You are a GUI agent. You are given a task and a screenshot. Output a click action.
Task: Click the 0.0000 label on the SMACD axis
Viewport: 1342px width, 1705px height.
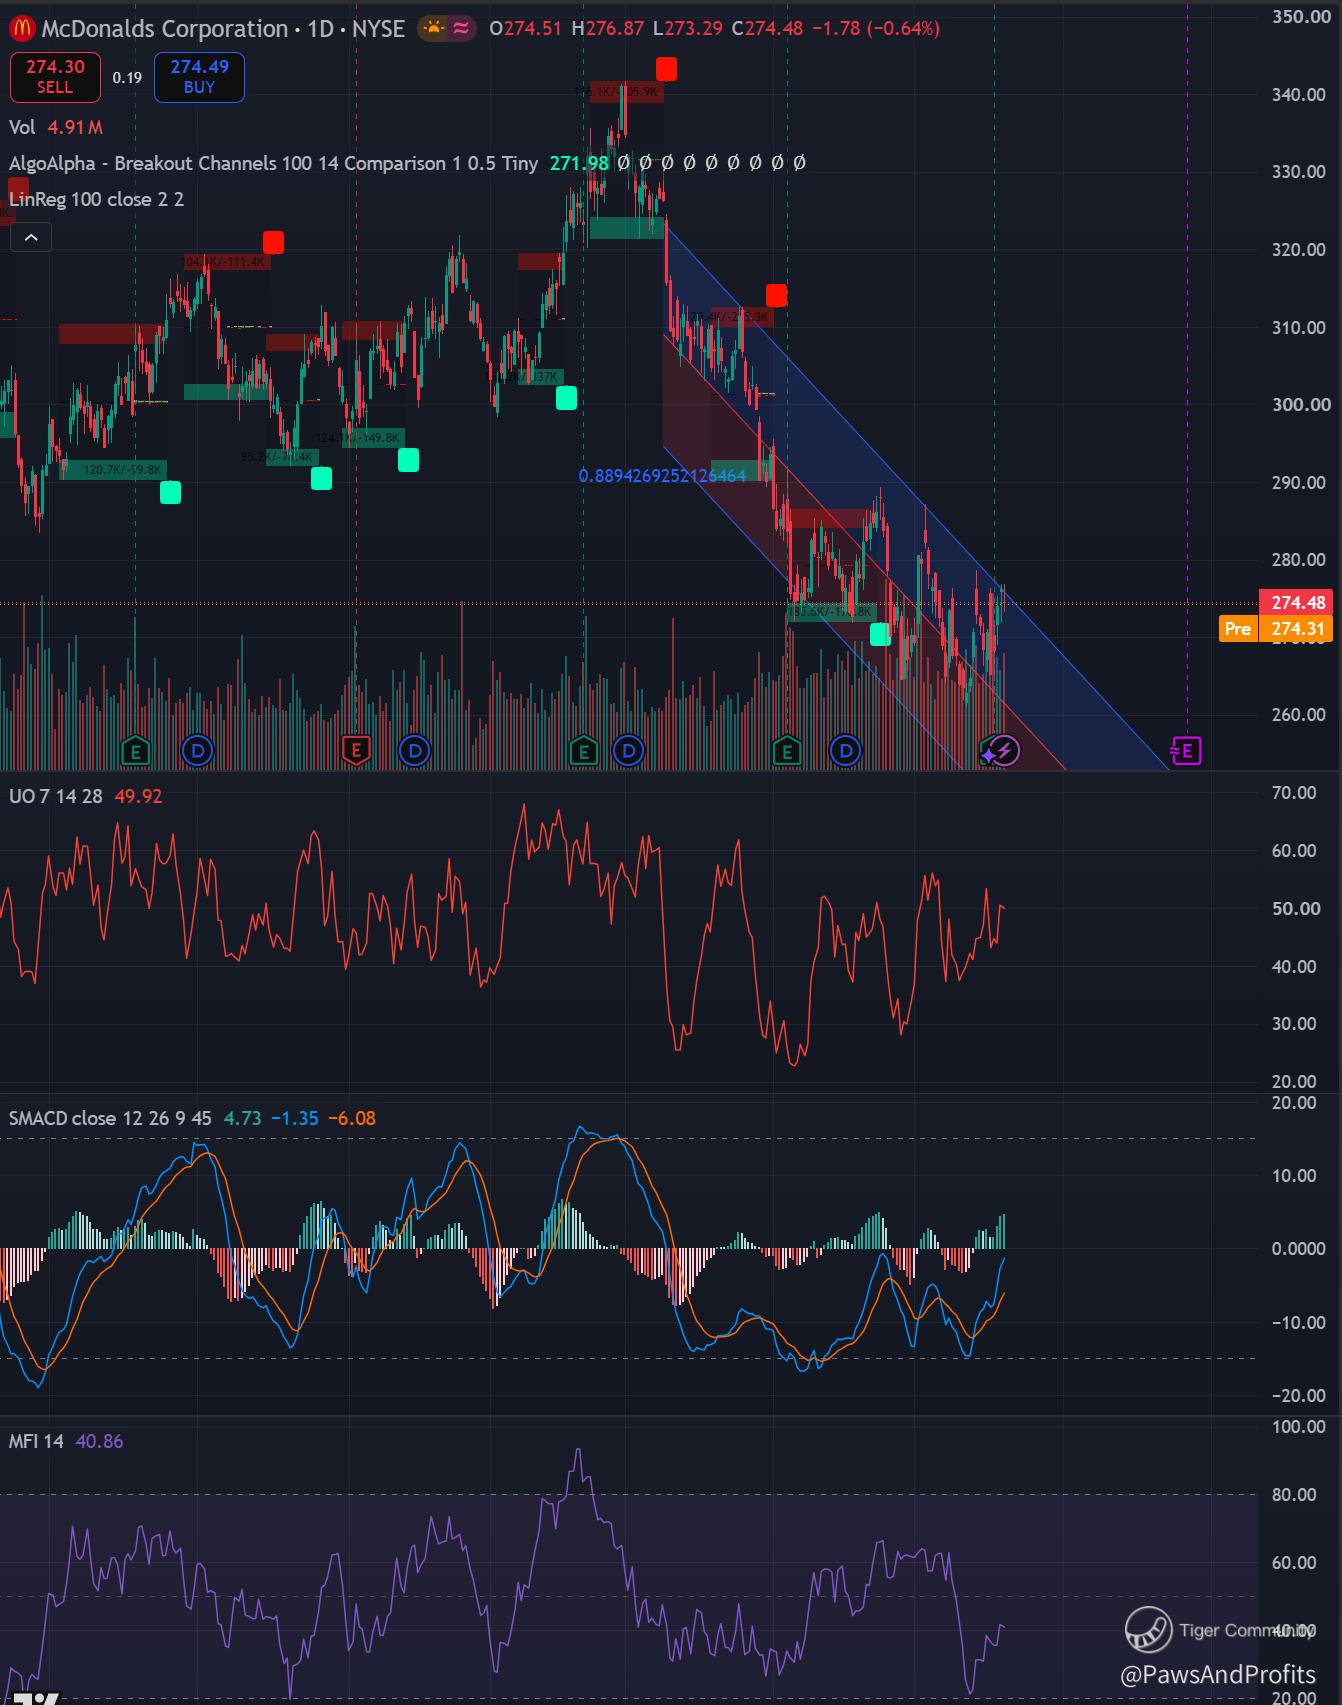[1299, 1248]
